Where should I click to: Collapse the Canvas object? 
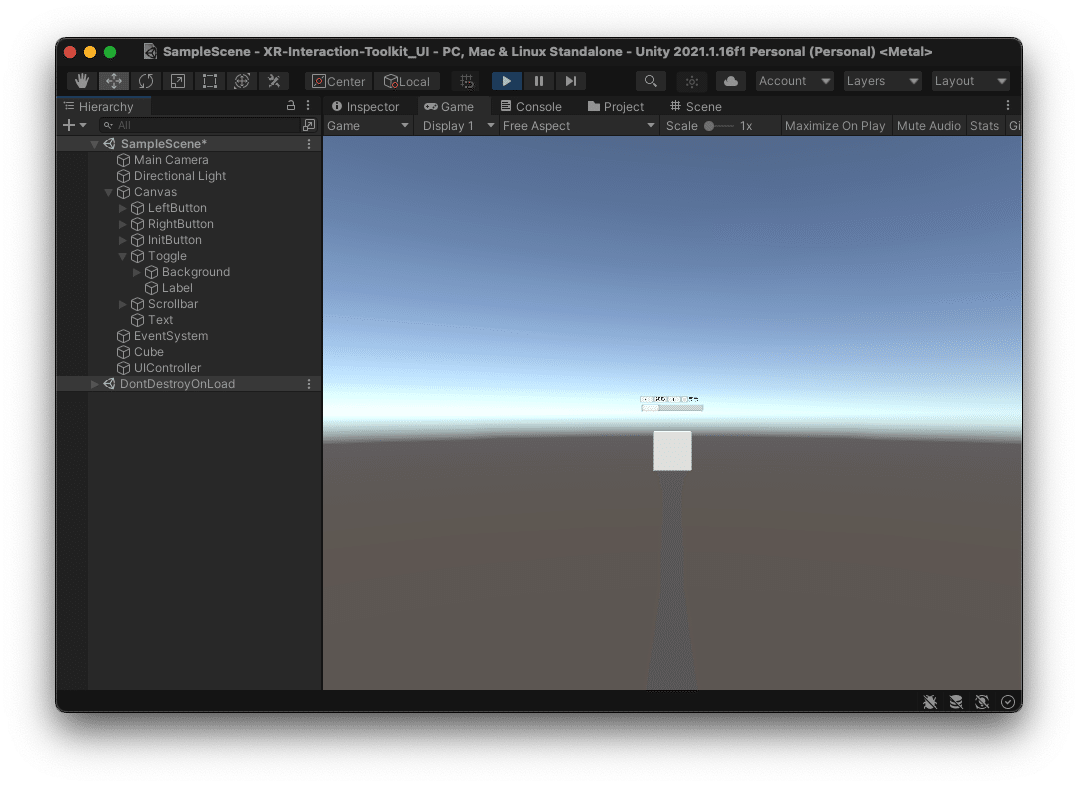(108, 192)
